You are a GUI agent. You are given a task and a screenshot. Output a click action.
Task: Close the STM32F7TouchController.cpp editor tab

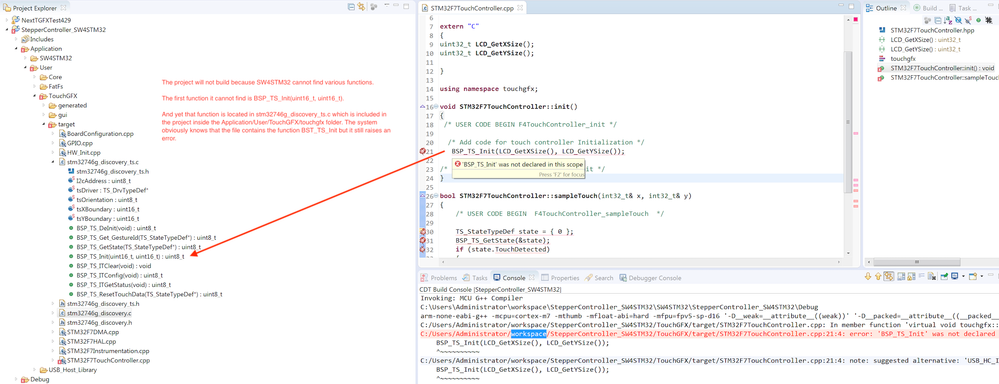pos(520,8)
